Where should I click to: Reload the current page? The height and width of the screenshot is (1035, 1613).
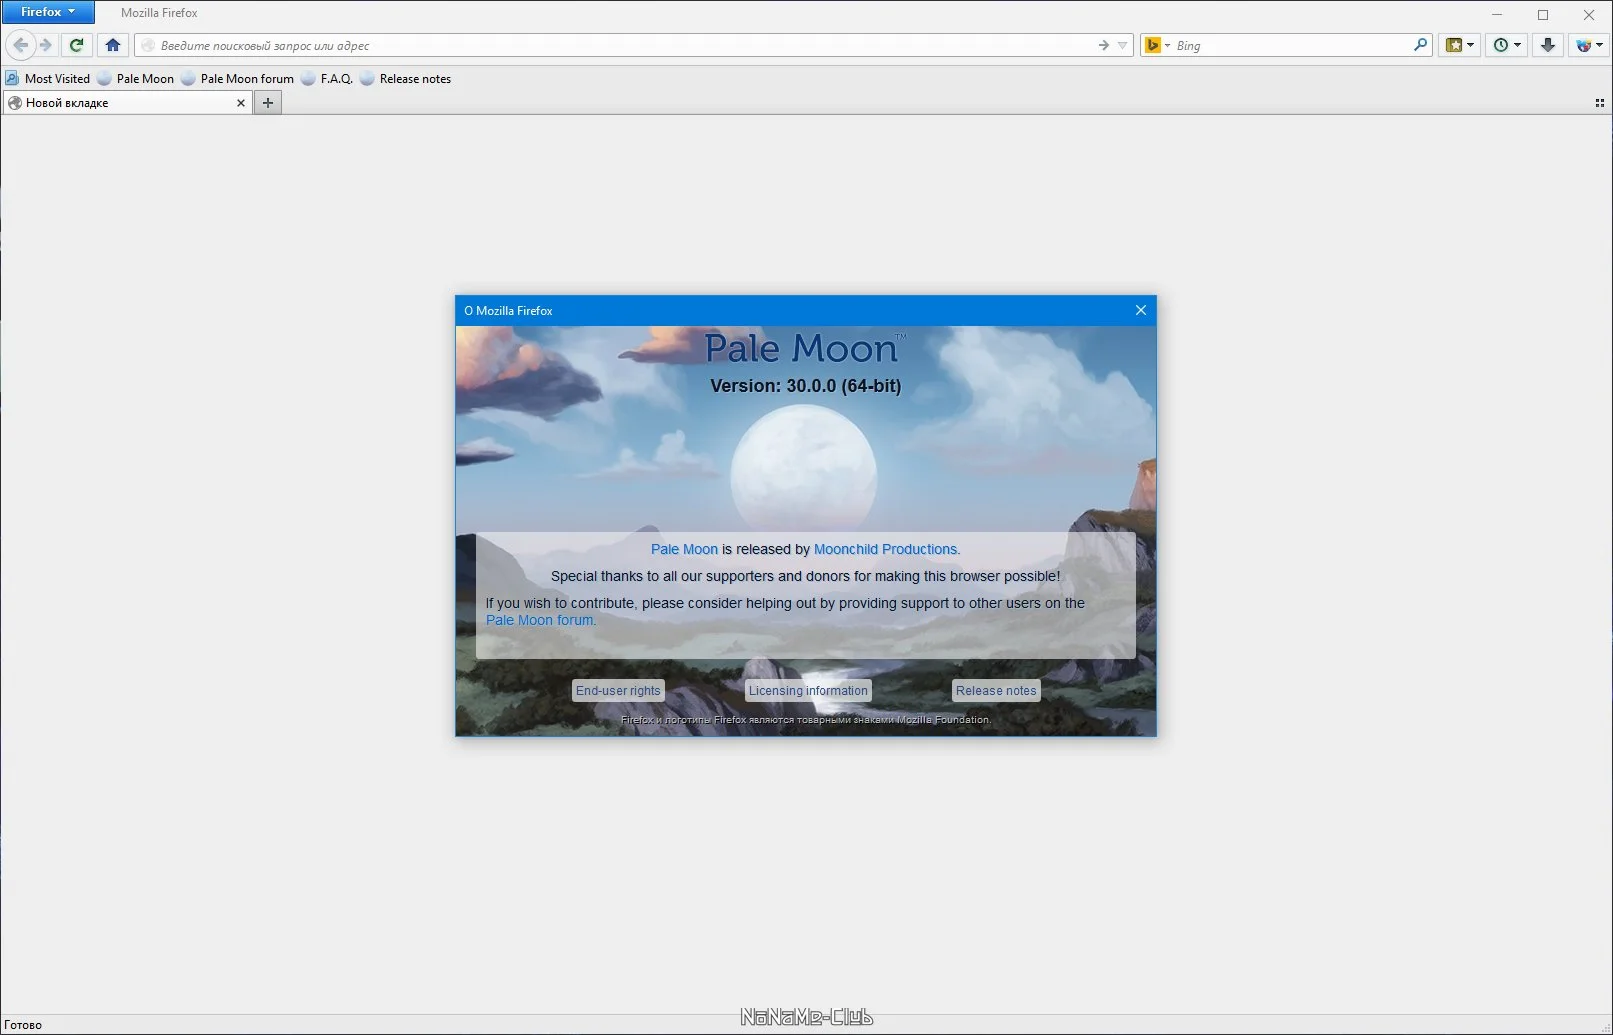(x=77, y=45)
